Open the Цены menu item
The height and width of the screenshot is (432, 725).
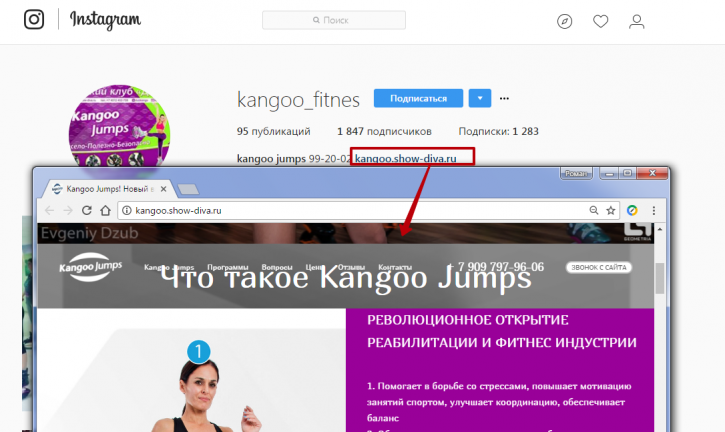314,267
